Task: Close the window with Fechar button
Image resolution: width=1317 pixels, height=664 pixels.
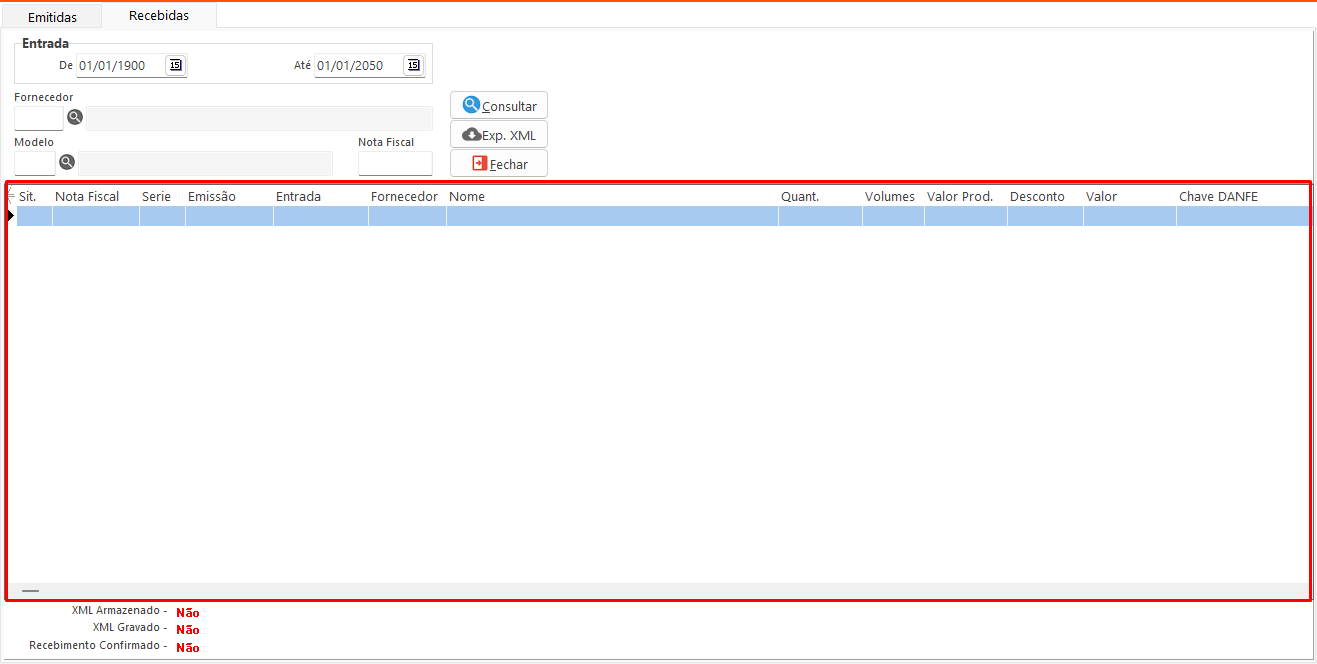Action: pyautogui.click(x=499, y=164)
